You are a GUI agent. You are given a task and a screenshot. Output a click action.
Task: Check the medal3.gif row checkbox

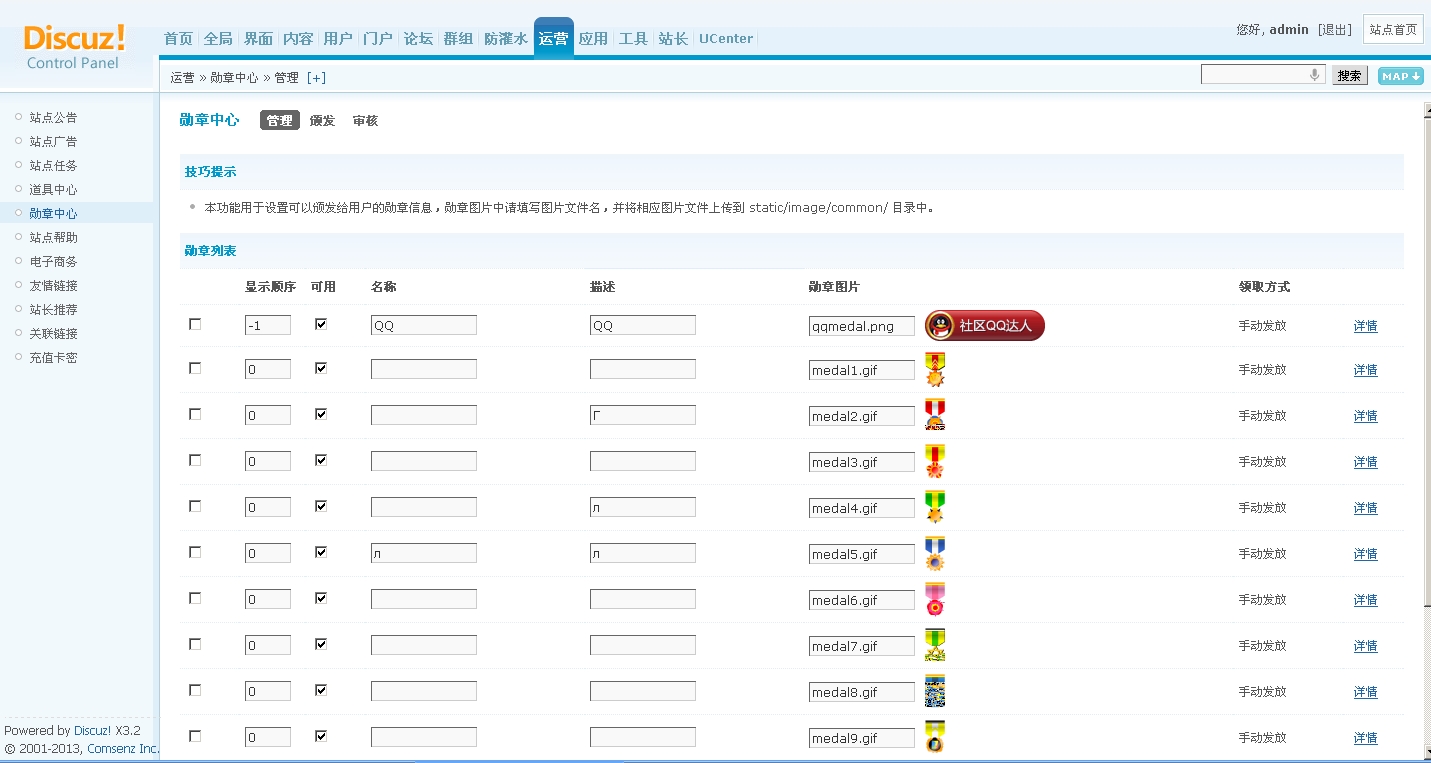click(x=195, y=460)
